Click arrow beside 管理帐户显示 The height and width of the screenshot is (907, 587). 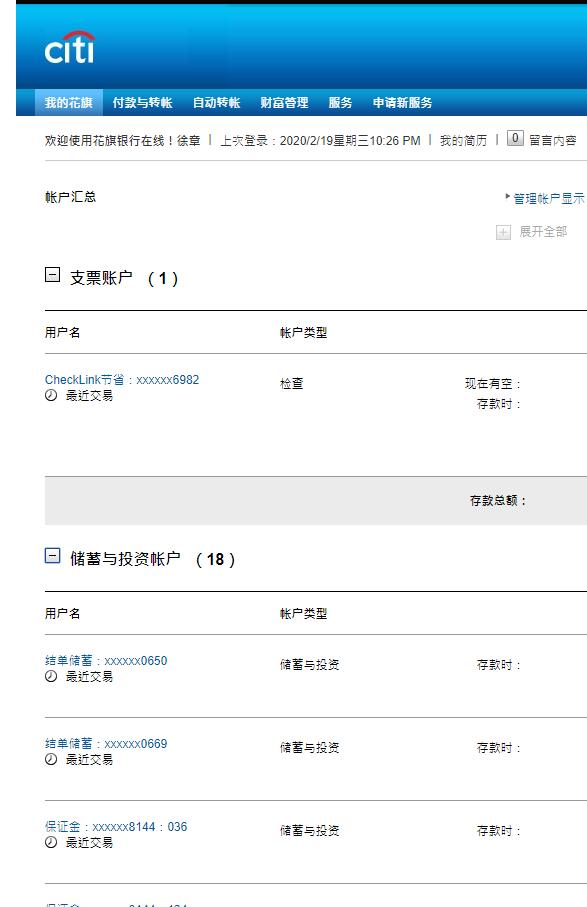click(508, 197)
